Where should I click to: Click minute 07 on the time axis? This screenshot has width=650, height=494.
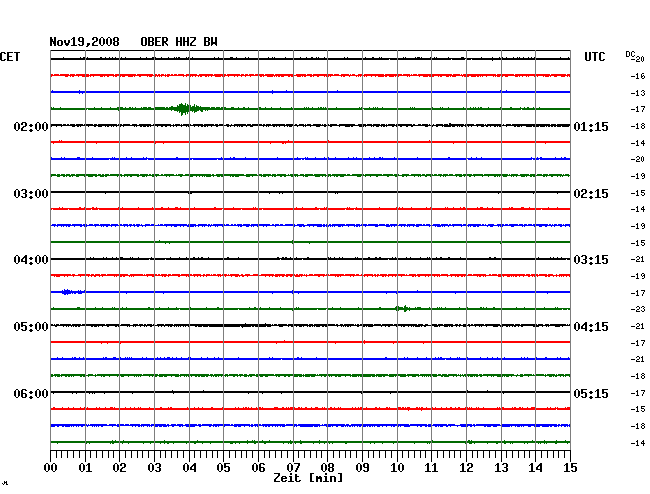point(293,468)
